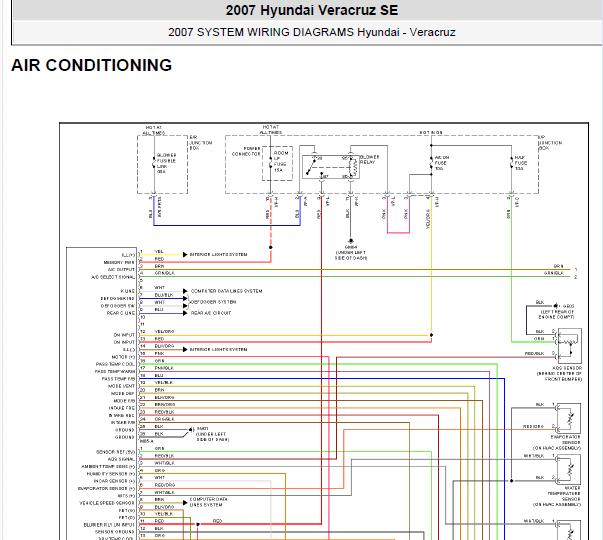
Task: Click the "PASS TEMP F/B" pin label
Action: point(118,379)
